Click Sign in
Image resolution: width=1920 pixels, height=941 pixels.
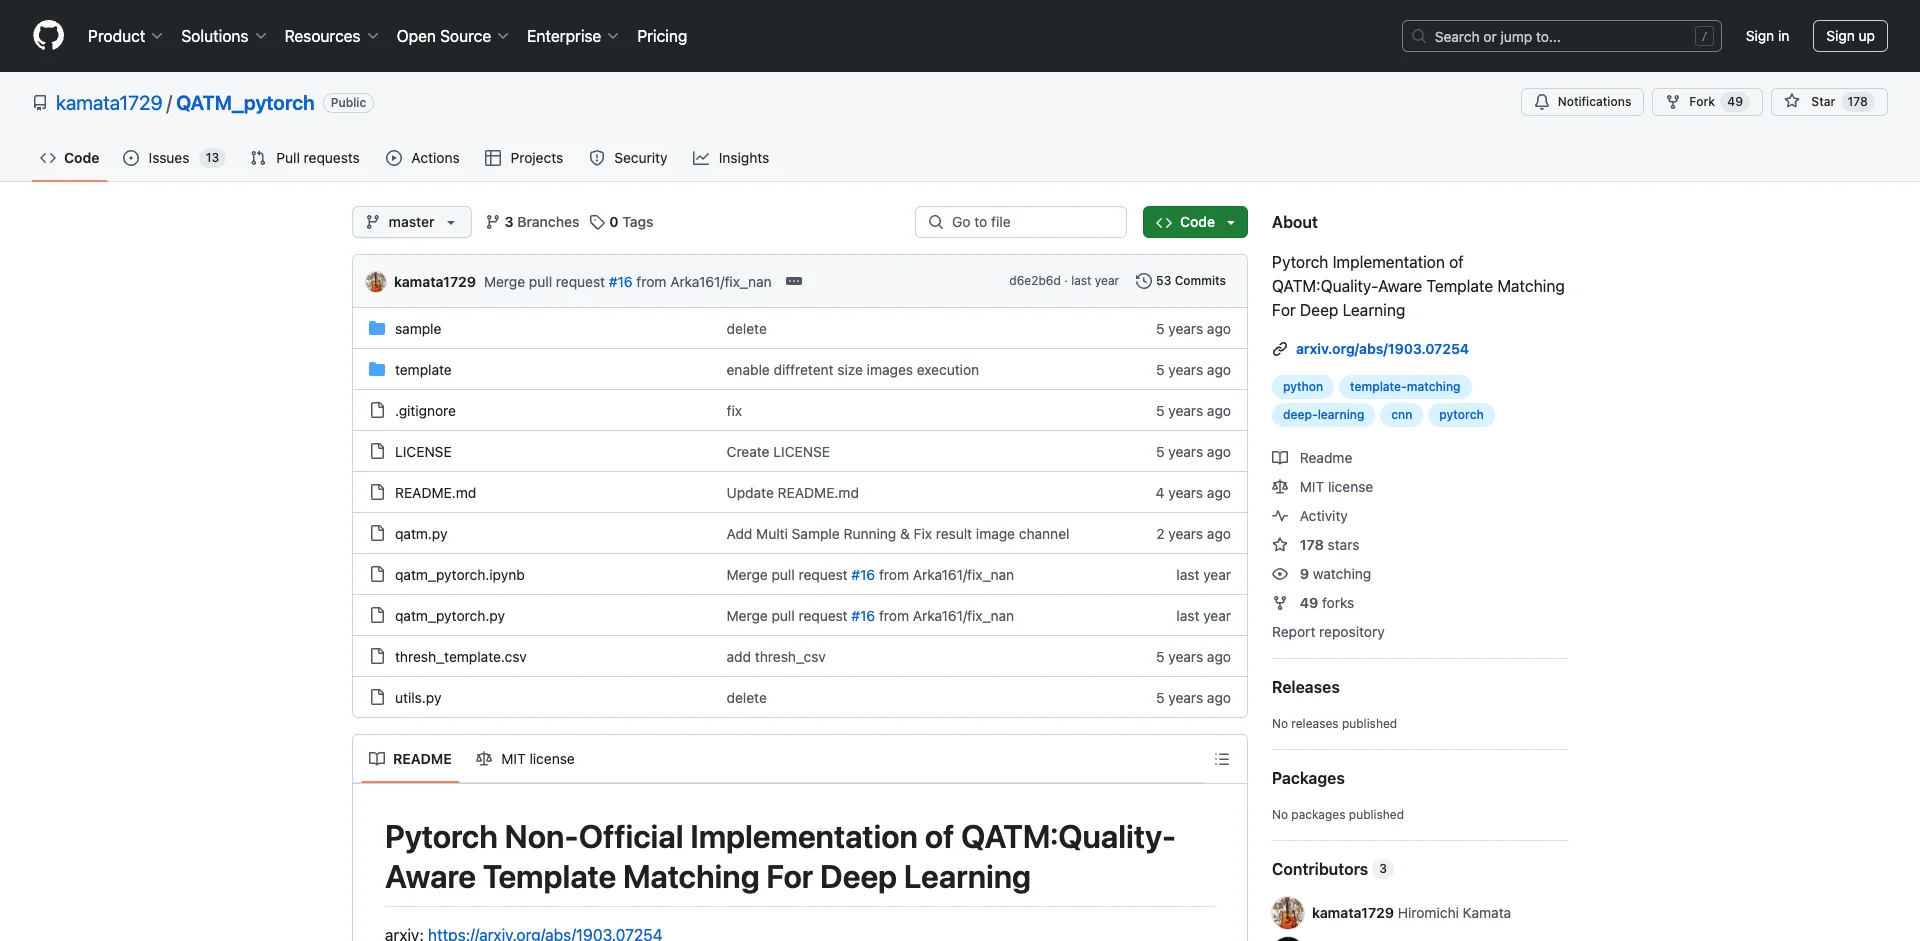click(1767, 36)
